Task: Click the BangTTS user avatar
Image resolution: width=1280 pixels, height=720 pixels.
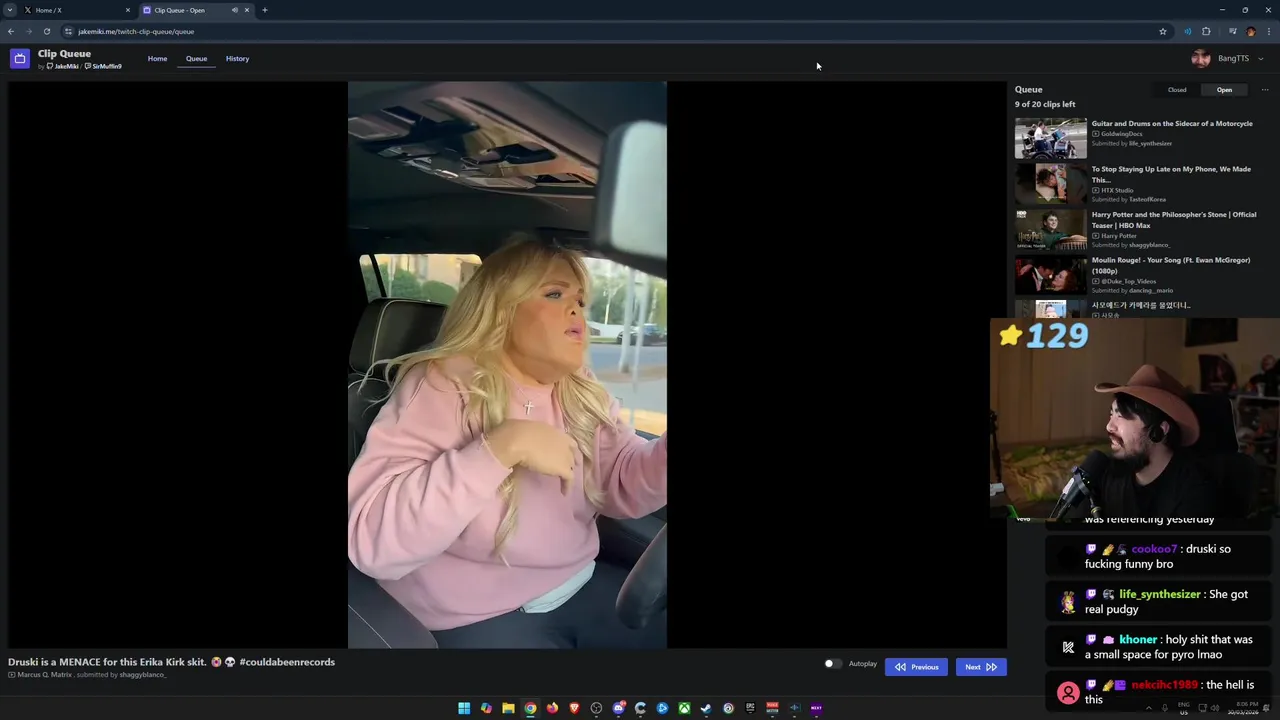Action: click(1201, 59)
